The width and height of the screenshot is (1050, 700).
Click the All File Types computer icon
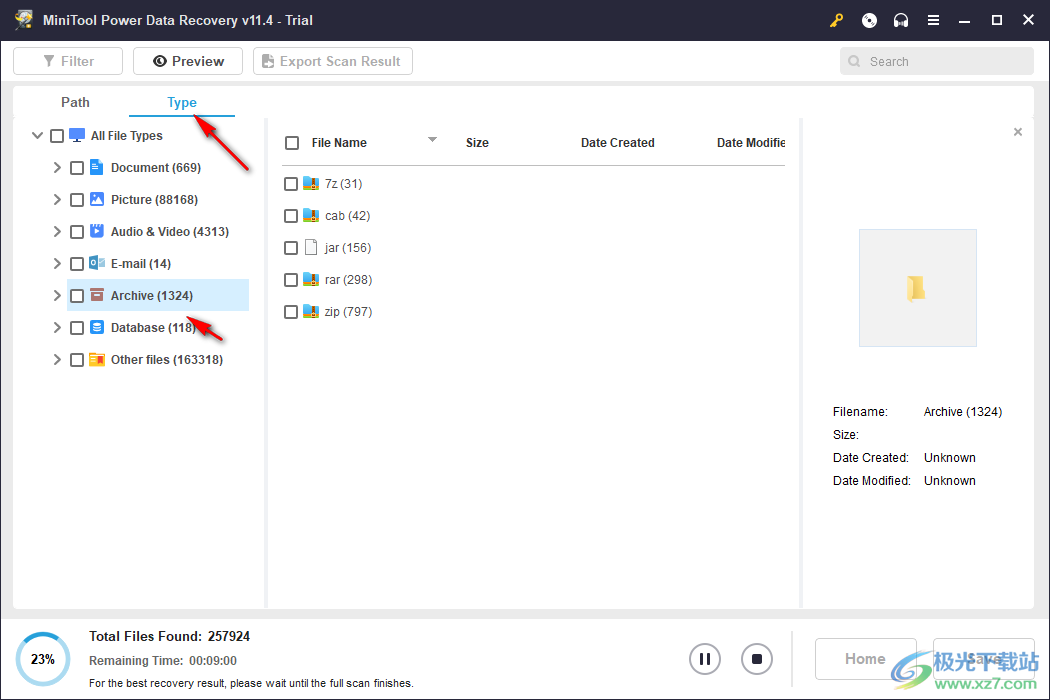pyautogui.click(x=77, y=135)
